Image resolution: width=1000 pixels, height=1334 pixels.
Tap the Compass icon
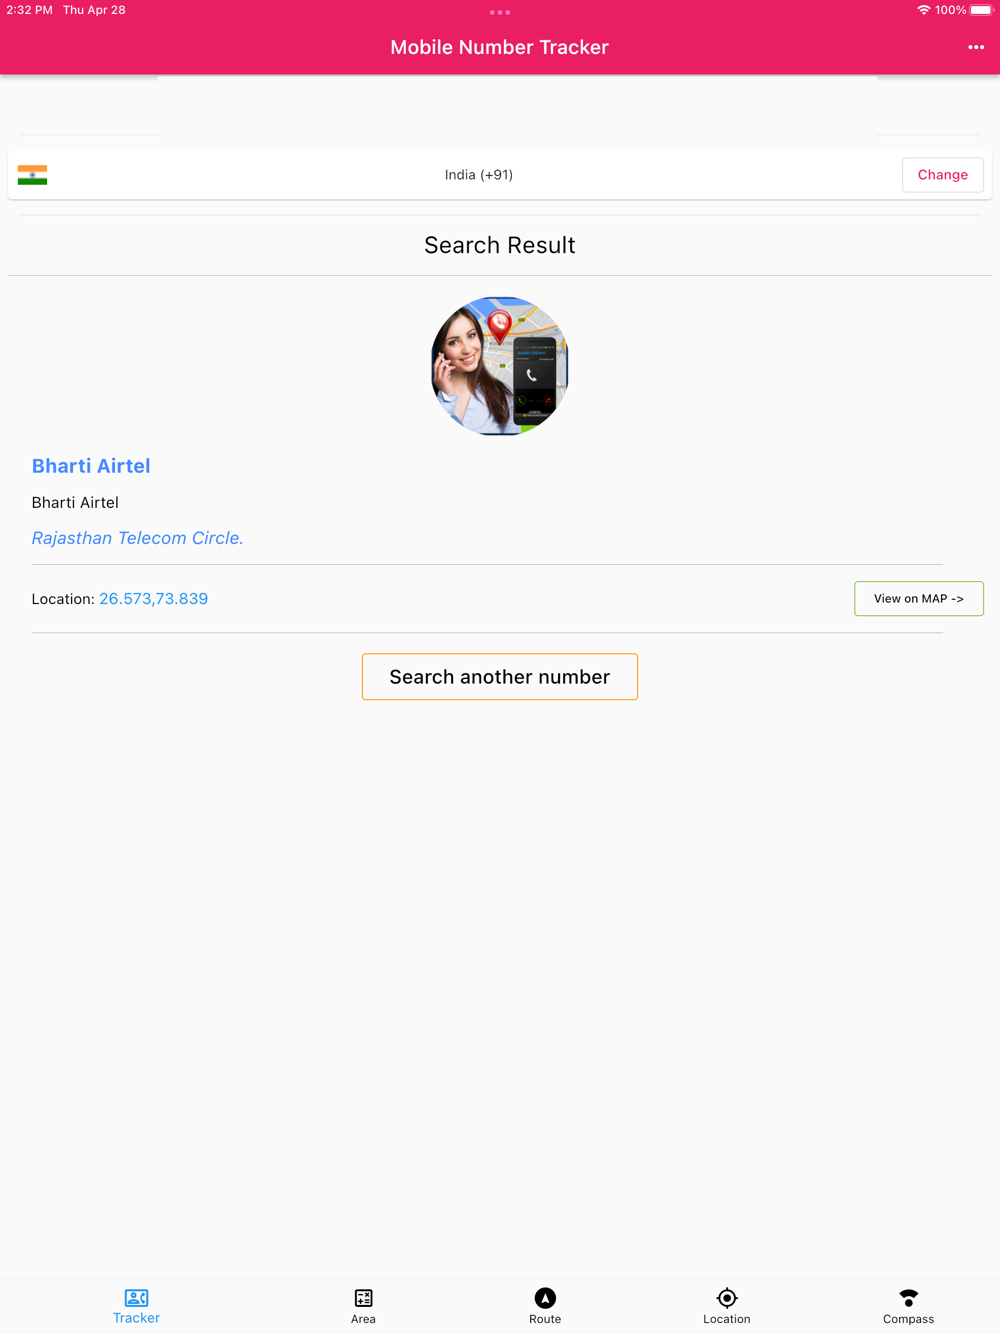click(x=908, y=1298)
